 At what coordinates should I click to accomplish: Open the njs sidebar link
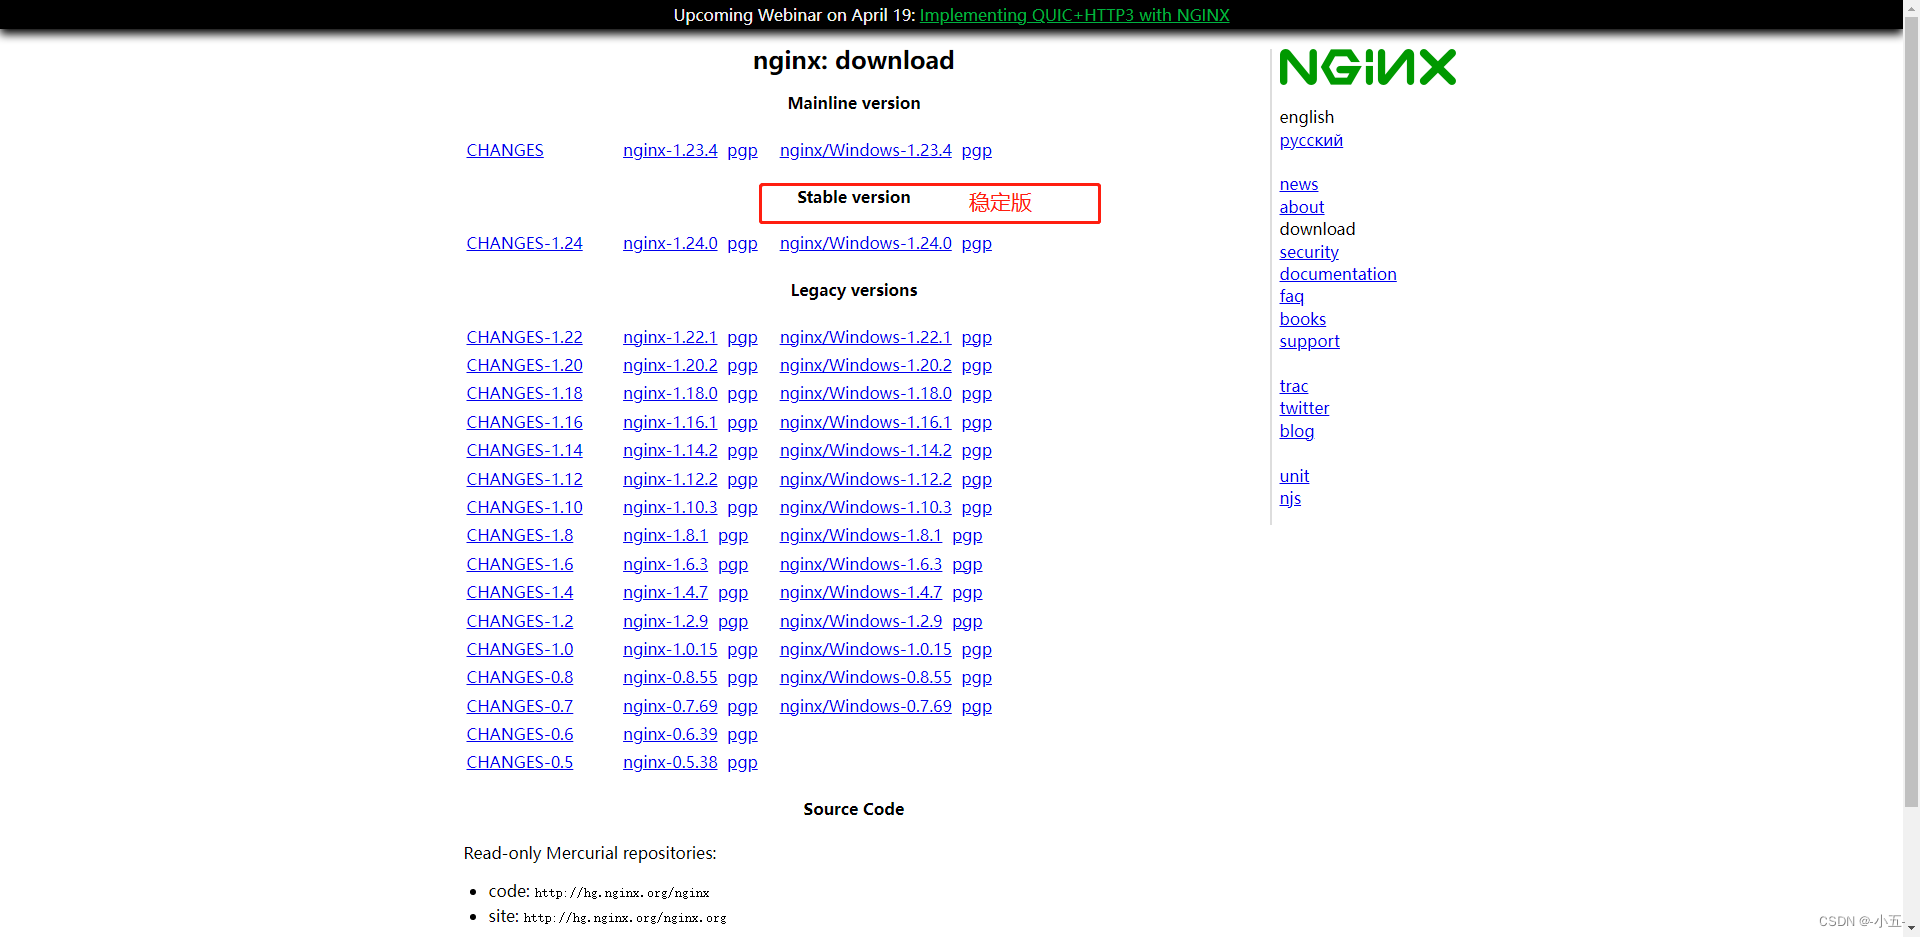(1290, 498)
